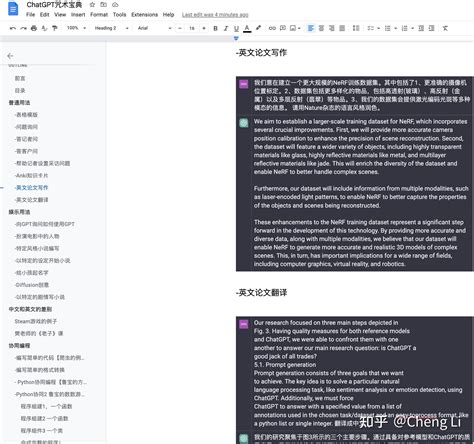Toggle bold formatting
The image size is (474, 444).
[215, 28]
